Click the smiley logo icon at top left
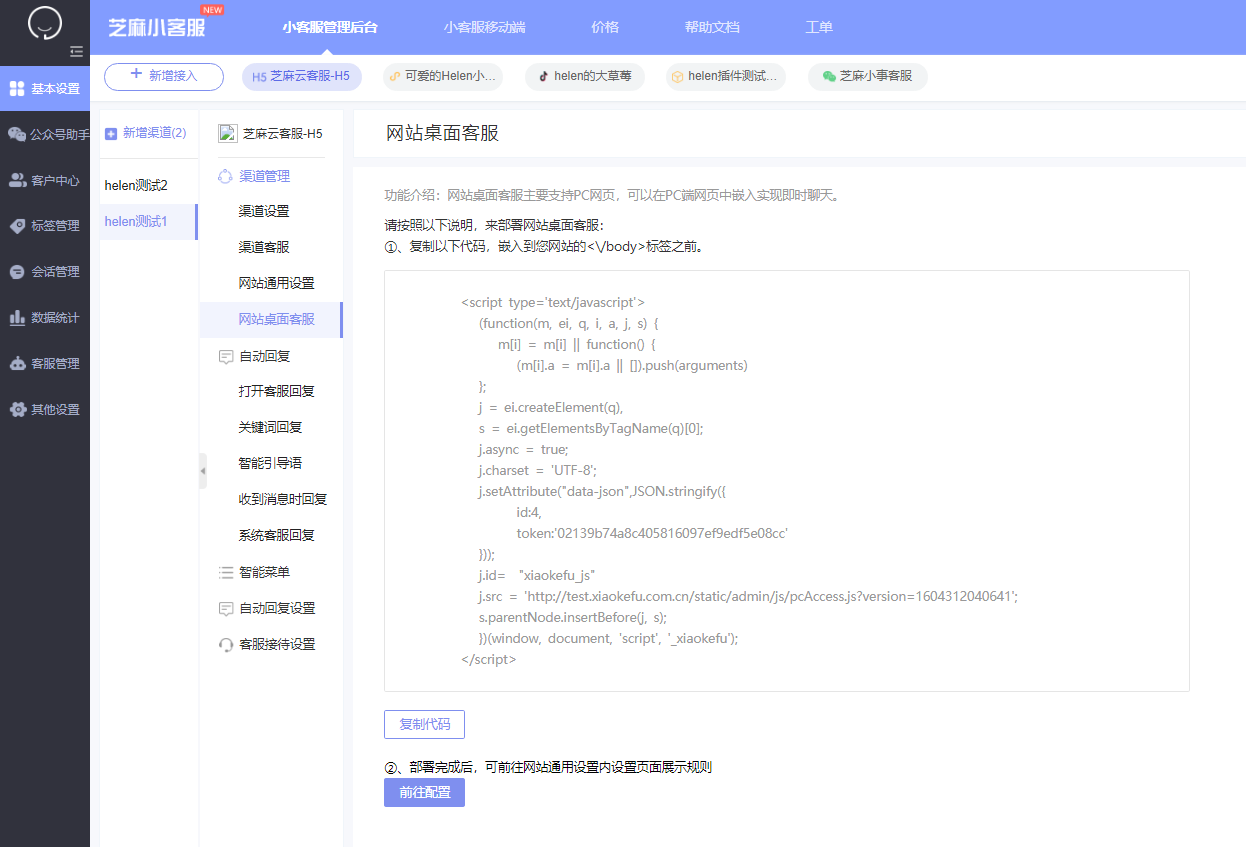This screenshot has width=1246, height=847. pyautogui.click(x=45, y=22)
